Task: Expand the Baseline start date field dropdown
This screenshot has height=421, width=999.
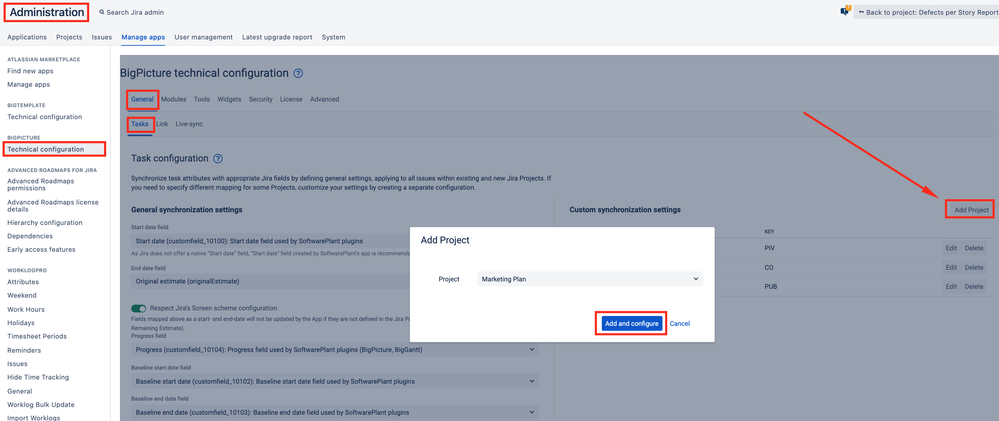Action: pos(335,382)
